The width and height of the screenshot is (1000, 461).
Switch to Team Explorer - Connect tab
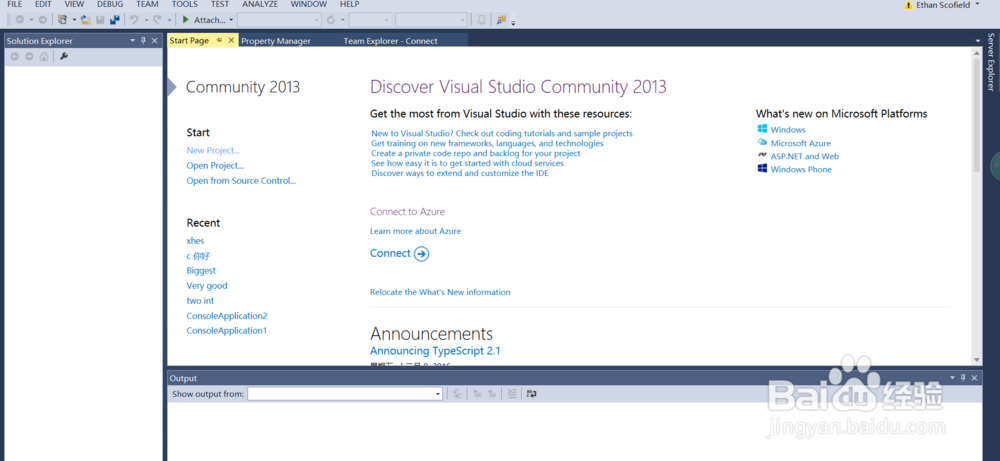pyautogui.click(x=390, y=41)
